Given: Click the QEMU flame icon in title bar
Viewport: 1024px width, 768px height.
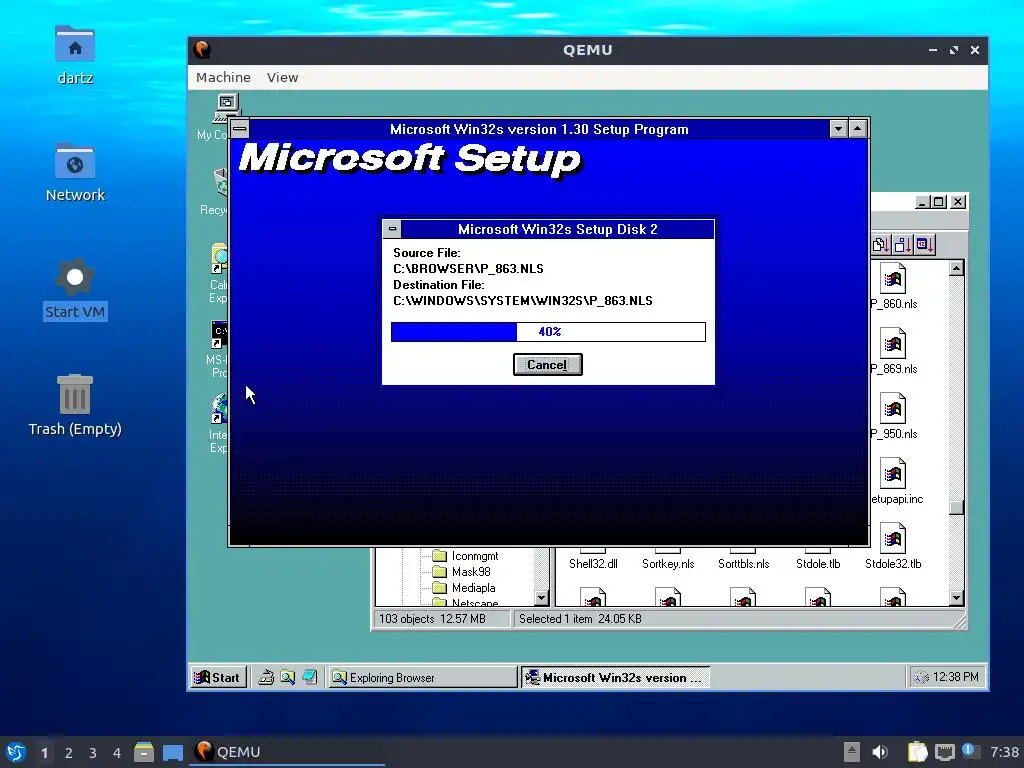Looking at the screenshot, I should coord(202,50).
